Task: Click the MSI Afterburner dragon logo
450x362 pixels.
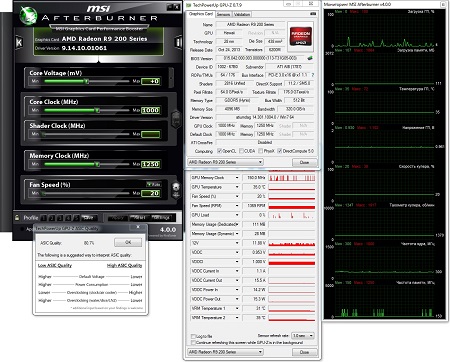Action: click(x=28, y=16)
